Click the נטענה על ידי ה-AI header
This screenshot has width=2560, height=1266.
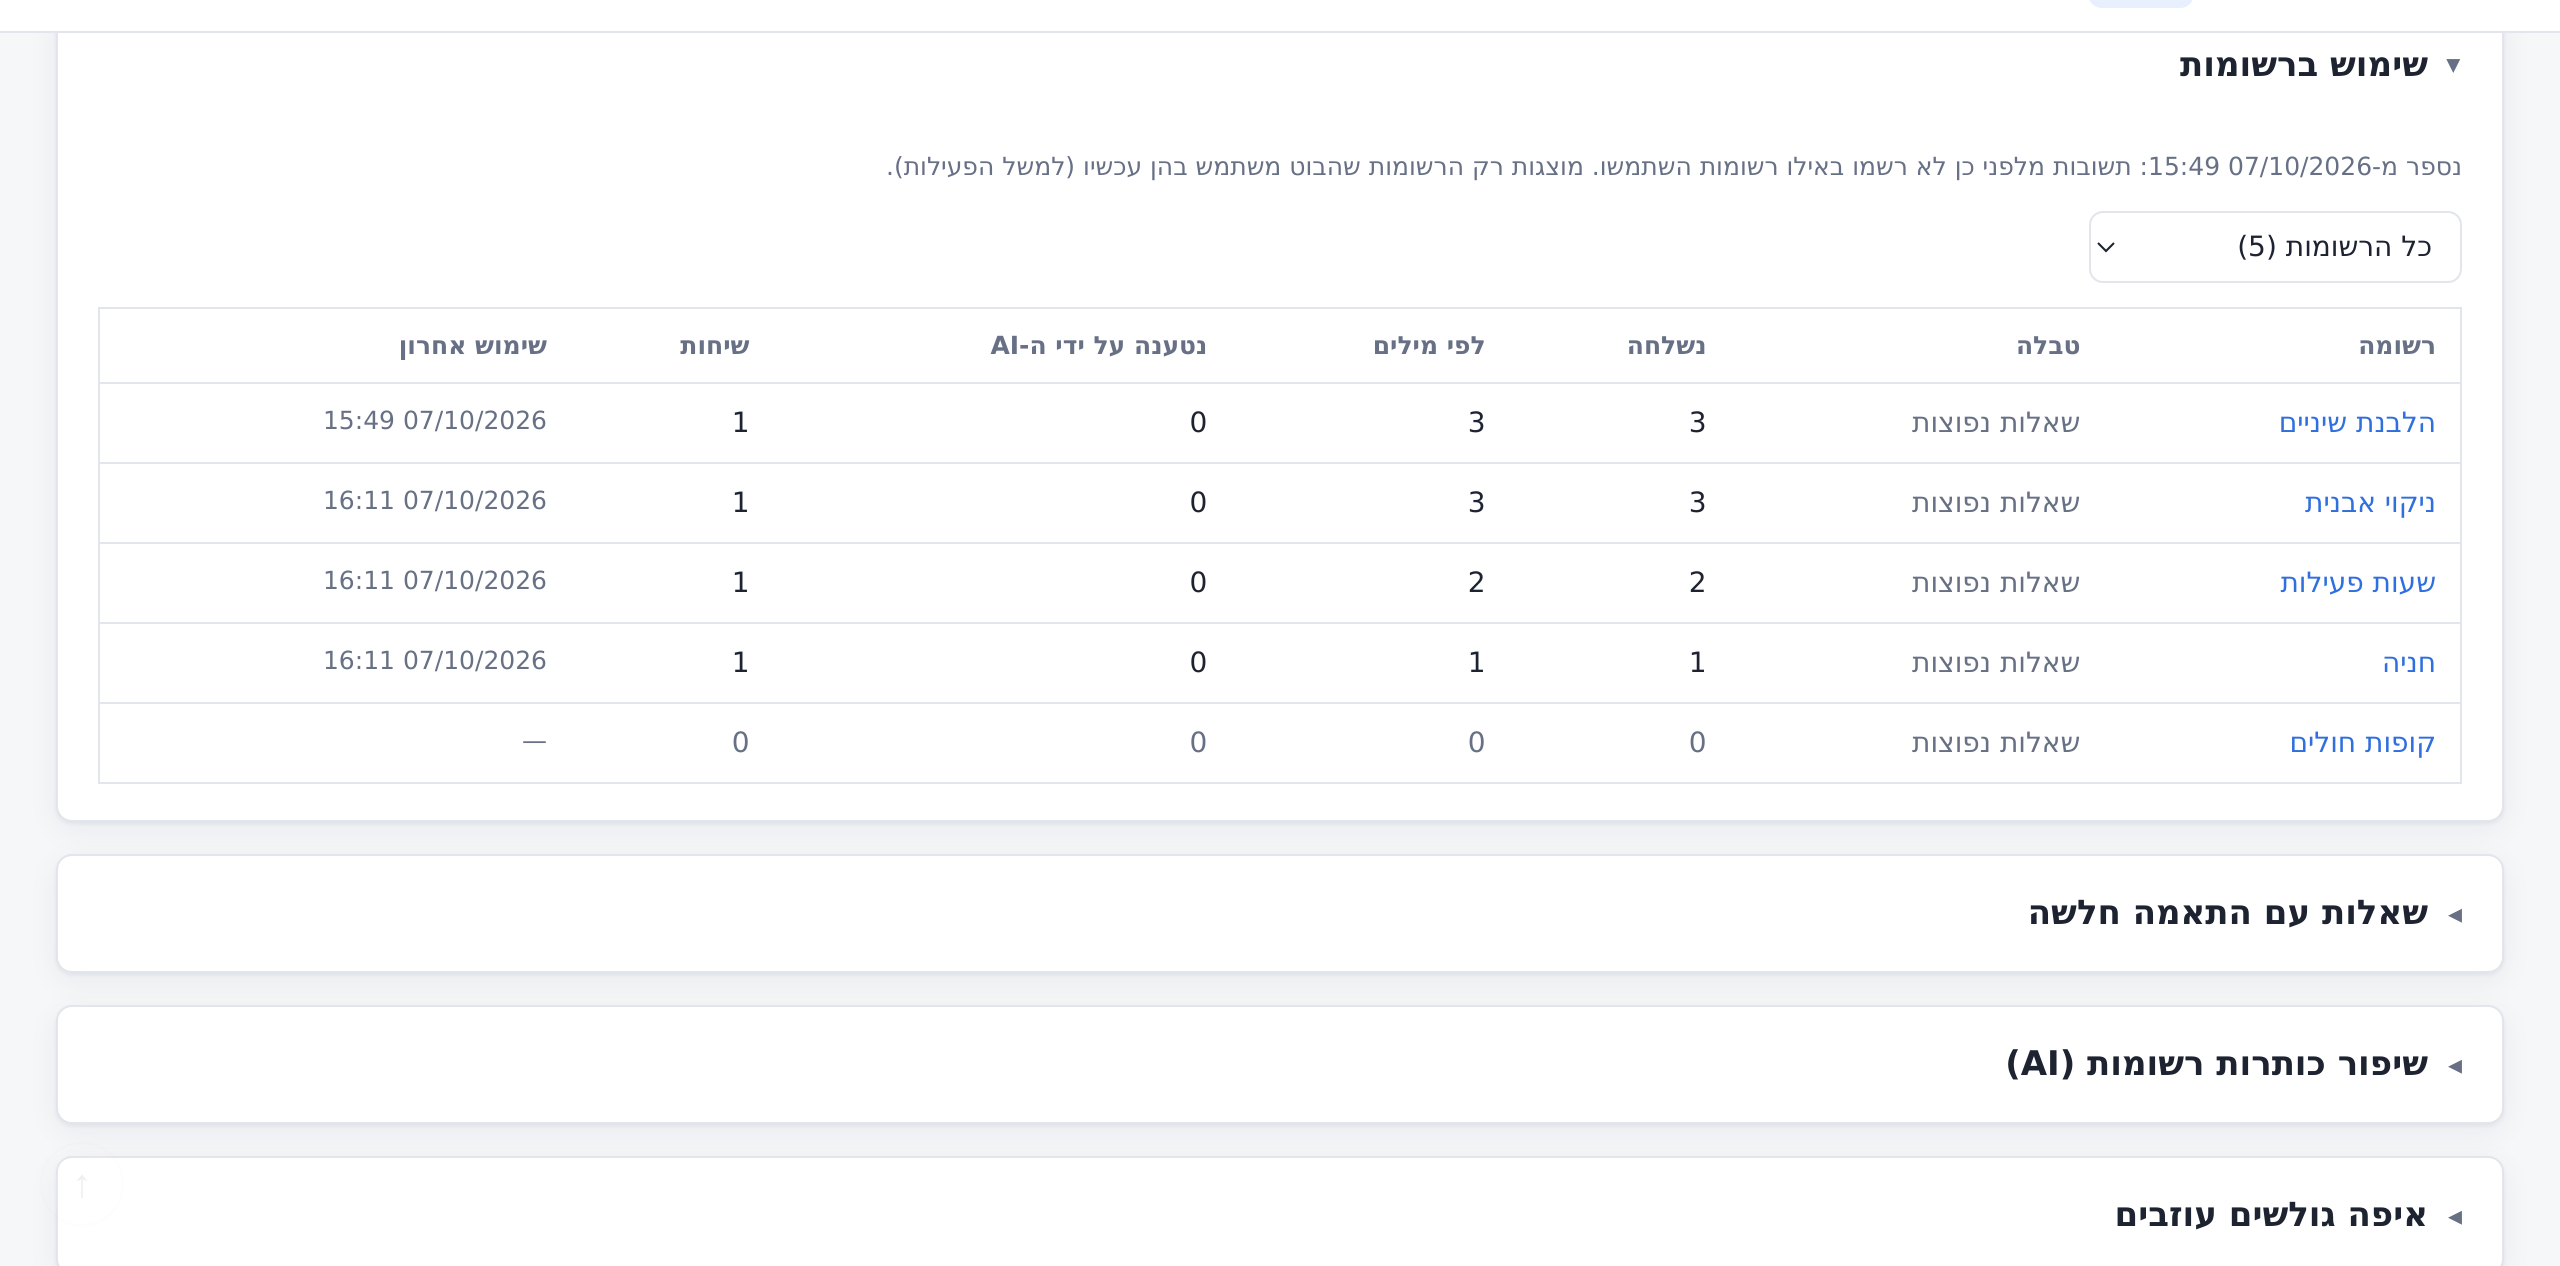(x=1098, y=346)
